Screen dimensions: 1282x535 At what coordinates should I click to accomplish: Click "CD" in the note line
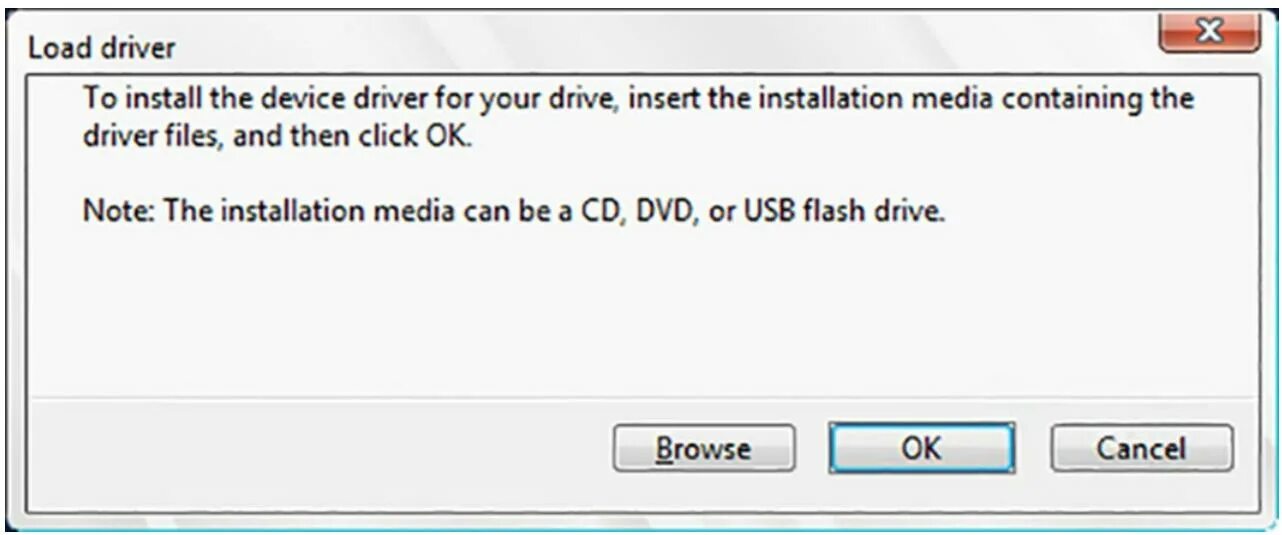coord(597,212)
